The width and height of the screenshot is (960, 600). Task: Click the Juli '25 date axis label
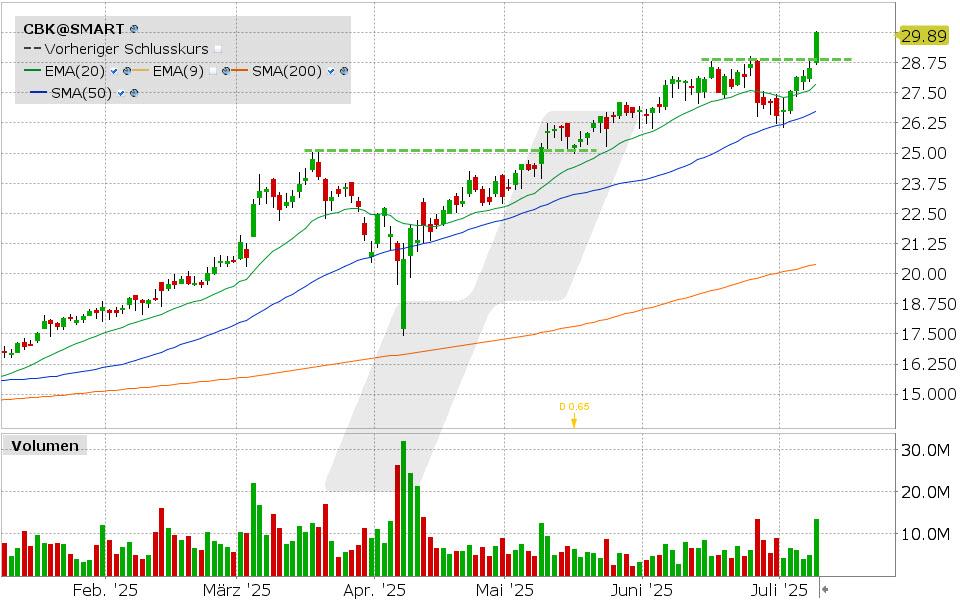click(779, 590)
